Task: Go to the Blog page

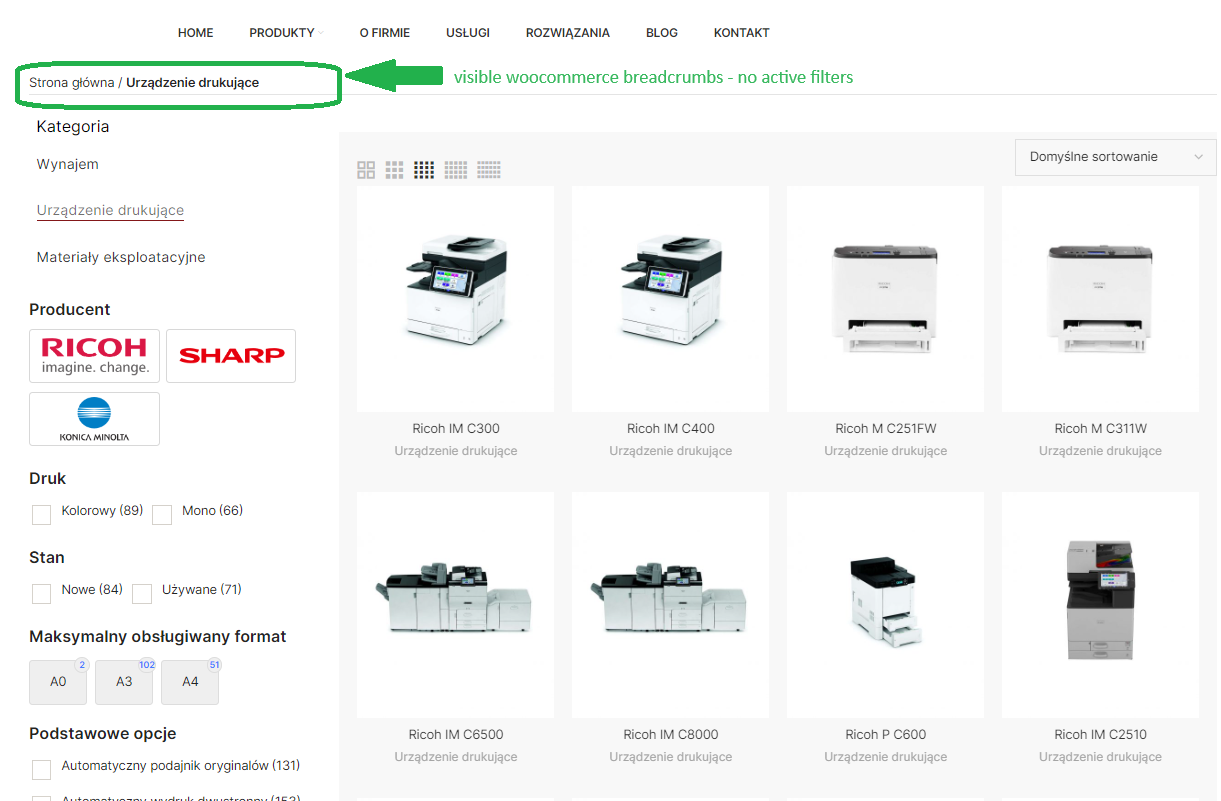Action: point(661,33)
